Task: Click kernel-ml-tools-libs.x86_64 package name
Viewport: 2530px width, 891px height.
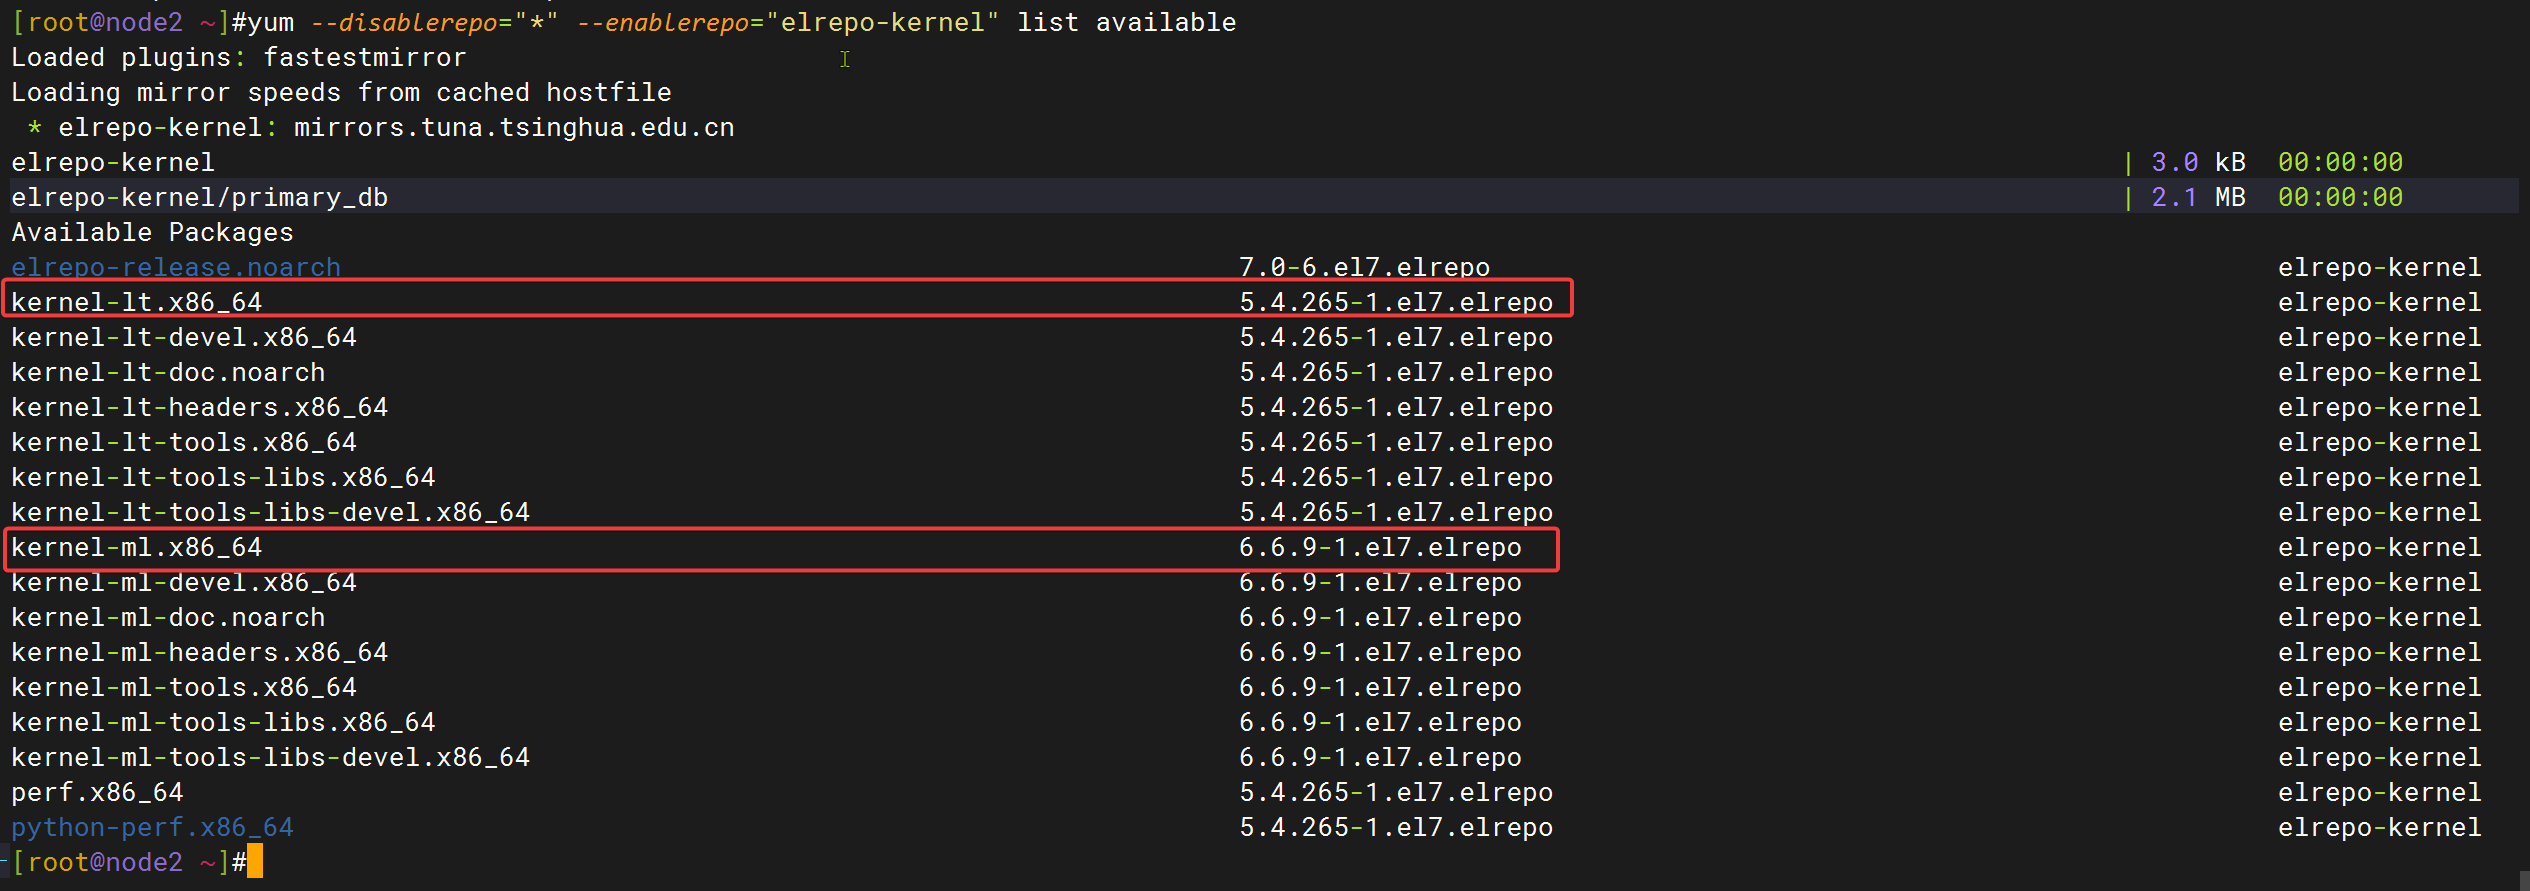Action: pos(223,722)
